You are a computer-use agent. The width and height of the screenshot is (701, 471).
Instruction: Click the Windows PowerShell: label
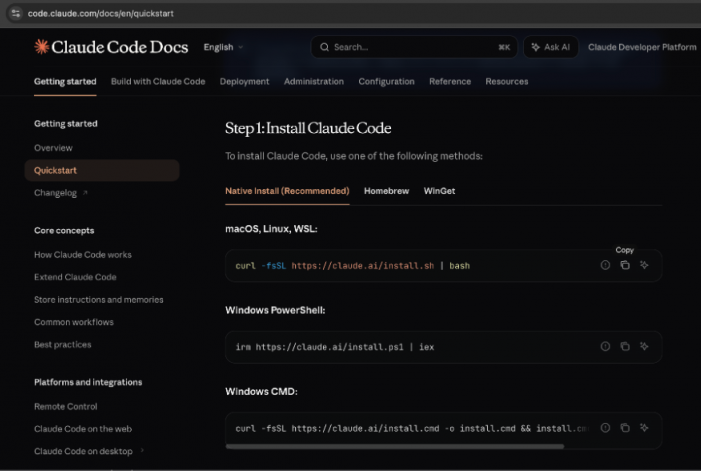pos(275,310)
